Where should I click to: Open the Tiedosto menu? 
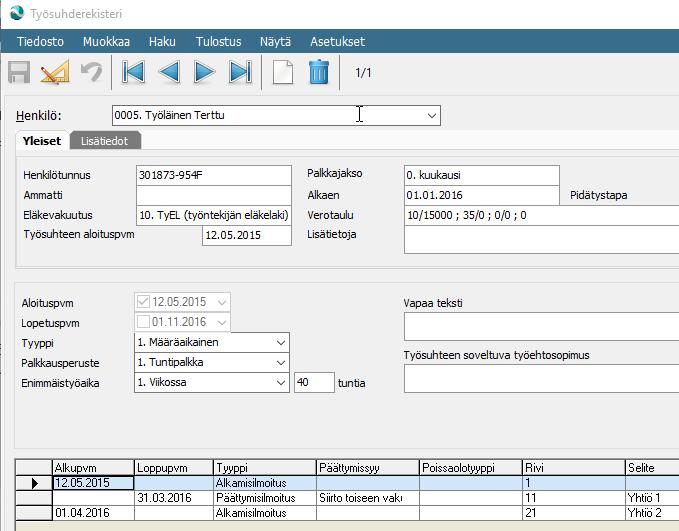point(40,42)
